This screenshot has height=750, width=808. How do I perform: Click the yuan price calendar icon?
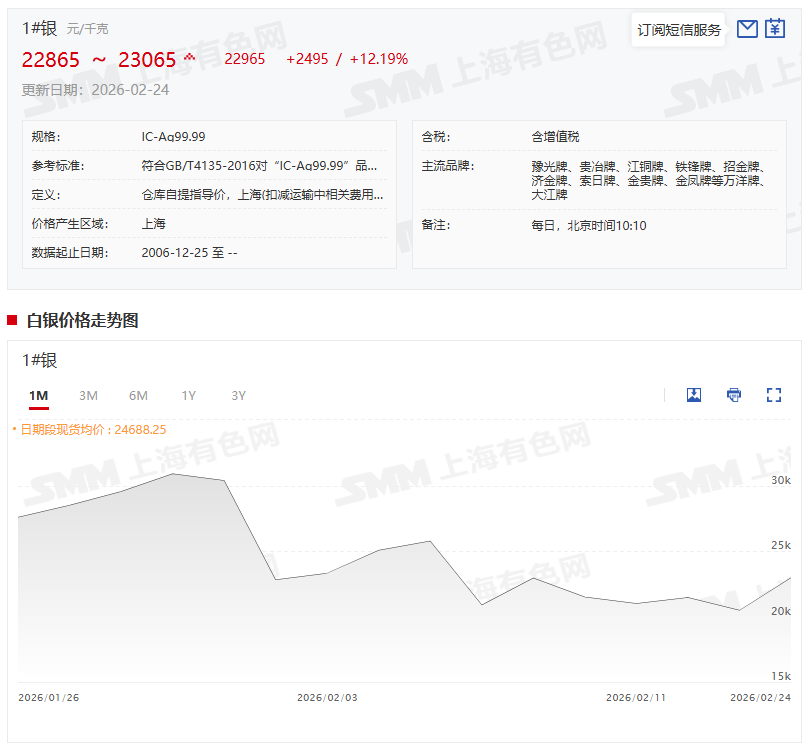point(775,29)
